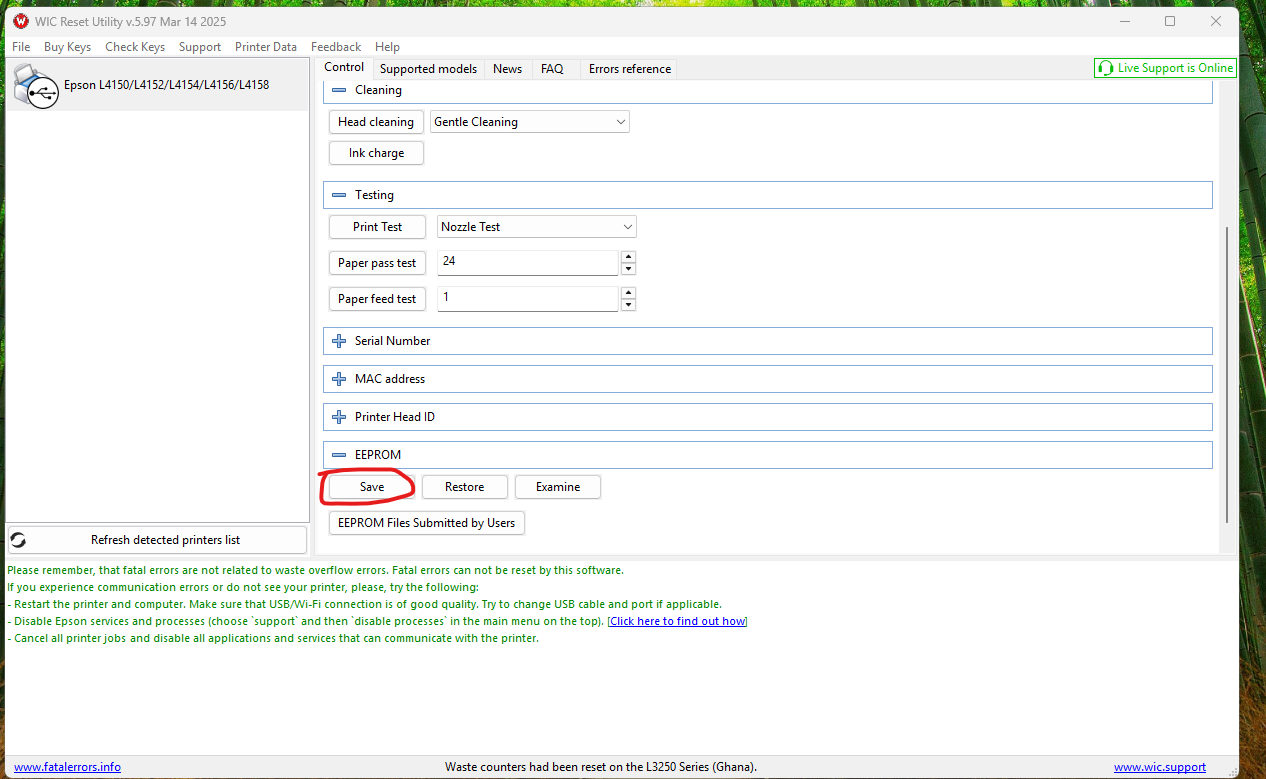This screenshot has height=779, width=1266.
Task: Expand the Printer Head ID section
Action: pyautogui.click(x=339, y=417)
